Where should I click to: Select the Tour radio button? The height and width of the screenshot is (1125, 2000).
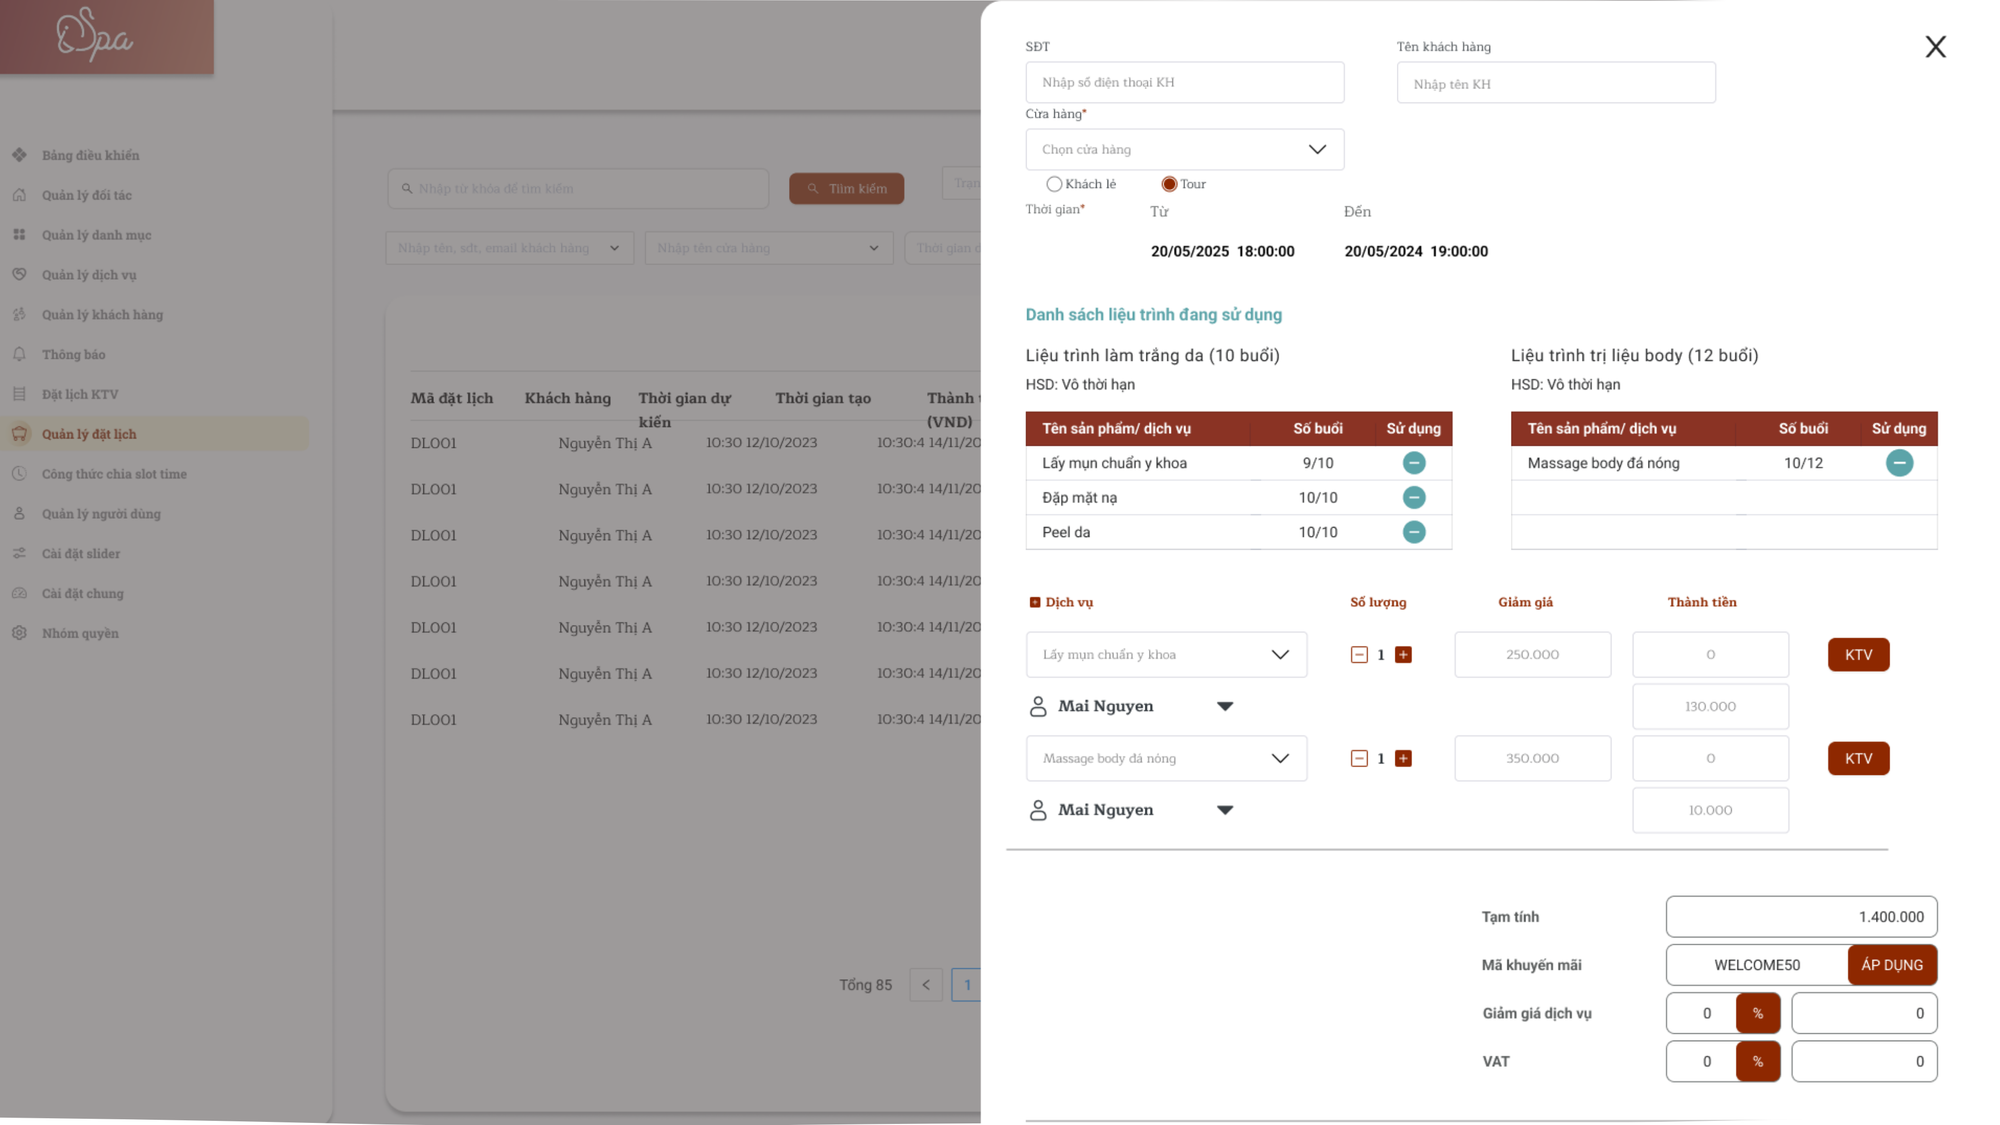click(x=1168, y=184)
